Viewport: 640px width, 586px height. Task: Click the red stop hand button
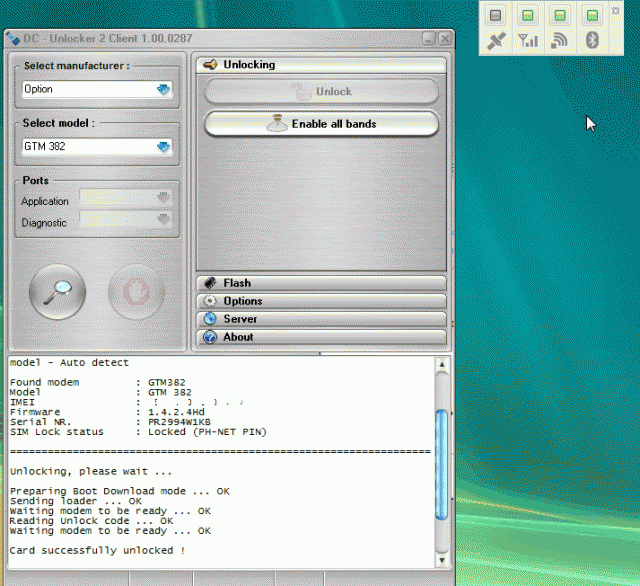[136, 292]
